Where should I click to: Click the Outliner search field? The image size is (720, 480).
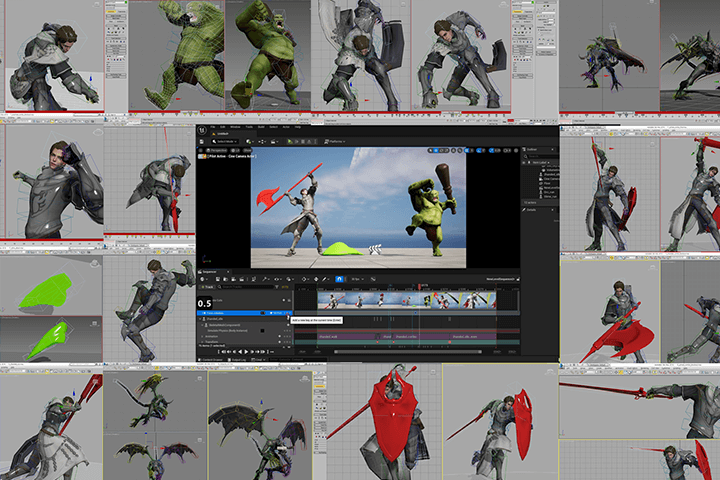pos(541,157)
